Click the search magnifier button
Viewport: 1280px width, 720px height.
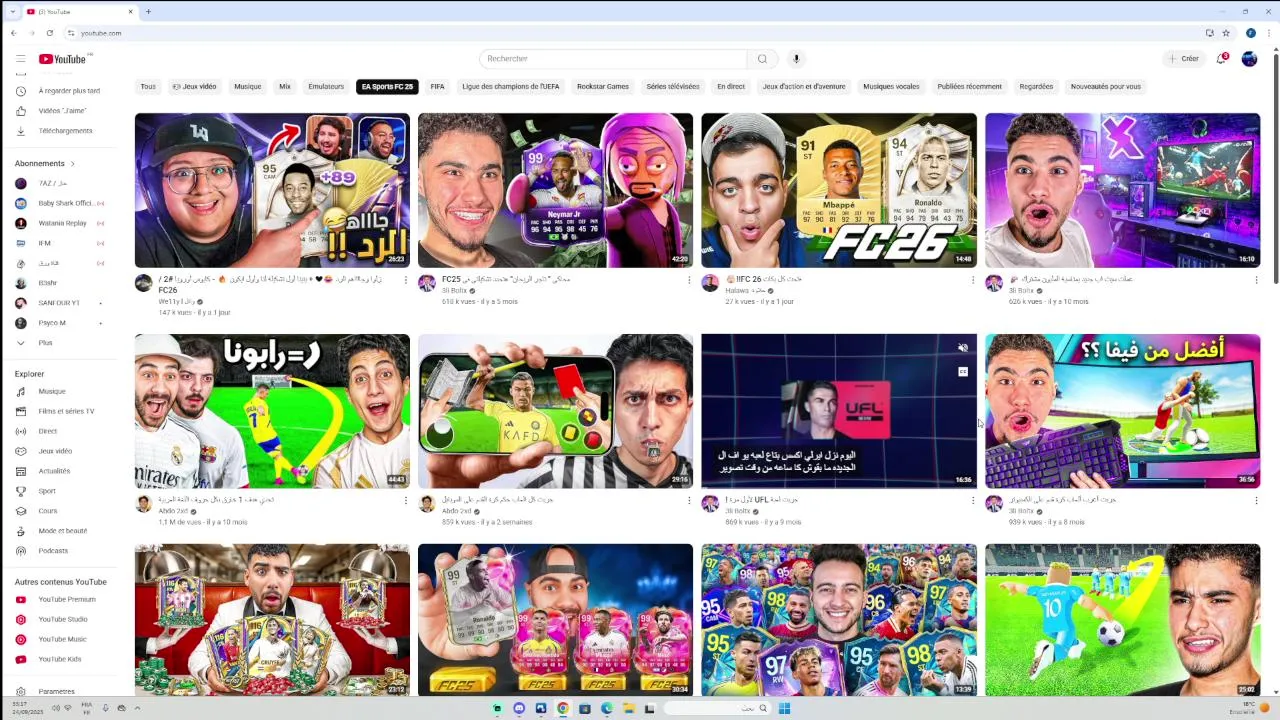coord(762,59)
